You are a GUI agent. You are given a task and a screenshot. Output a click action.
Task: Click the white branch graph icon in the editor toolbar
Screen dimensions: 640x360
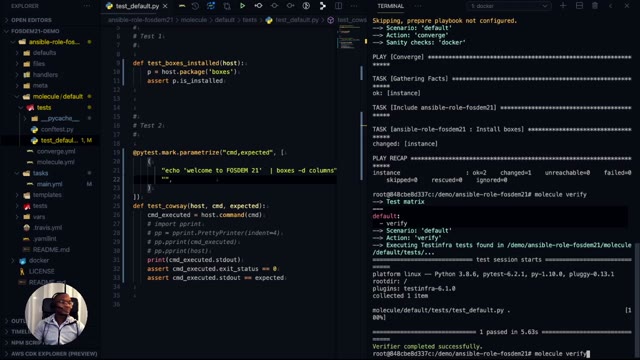tap(322, 6)
